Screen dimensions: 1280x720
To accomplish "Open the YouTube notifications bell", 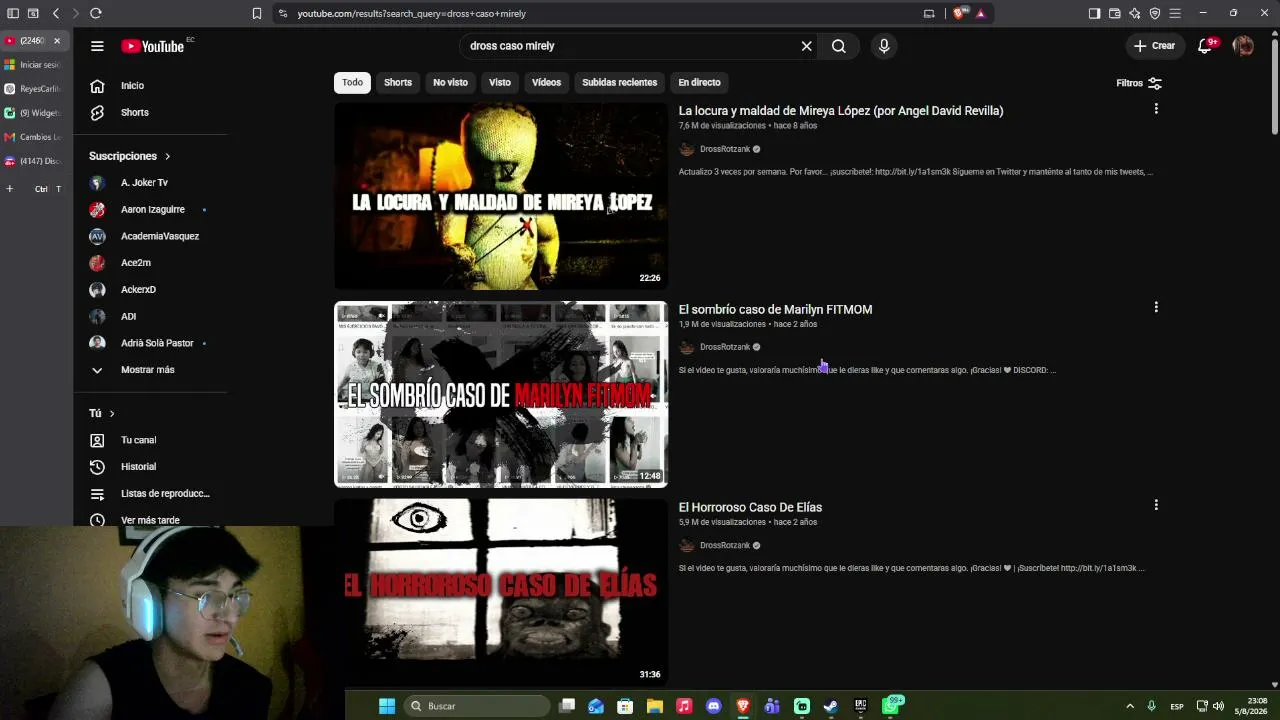I will point(1205,46).
